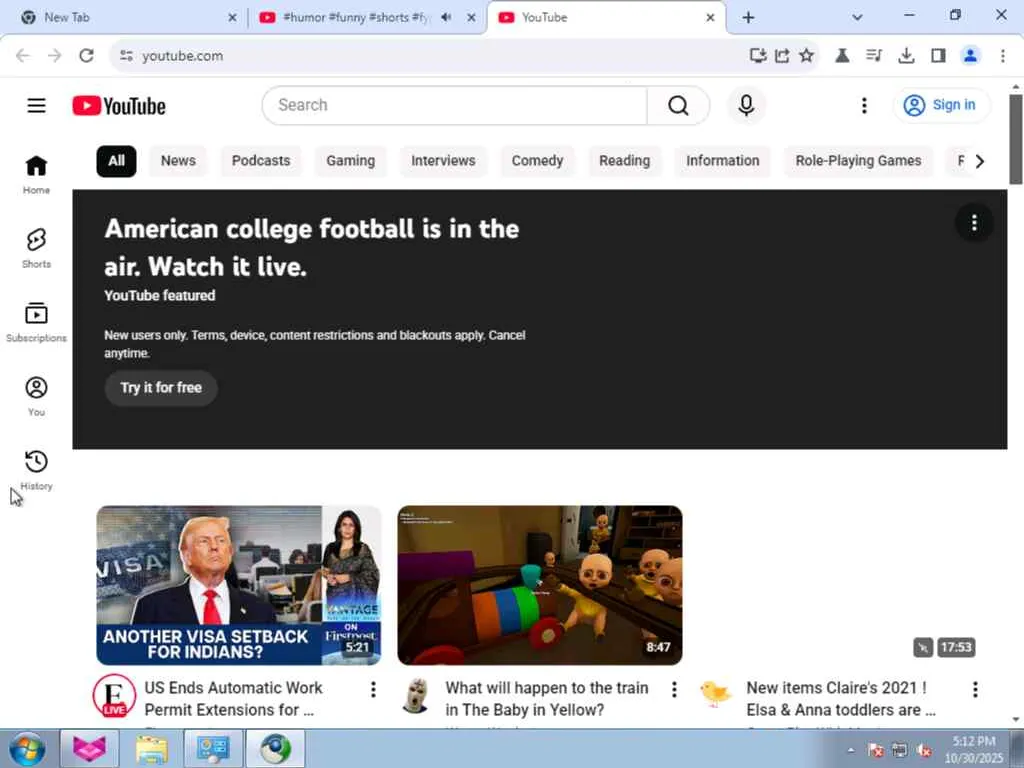
Task: Select the Podcasts filter chip
Action: [261, 161]
